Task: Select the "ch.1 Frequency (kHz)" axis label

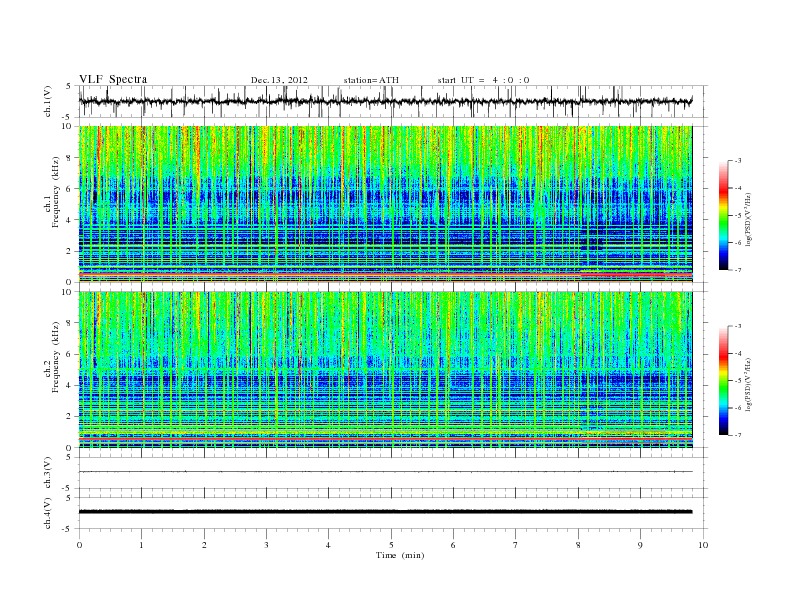Action: pyautogui.click(x=52, y=192)
